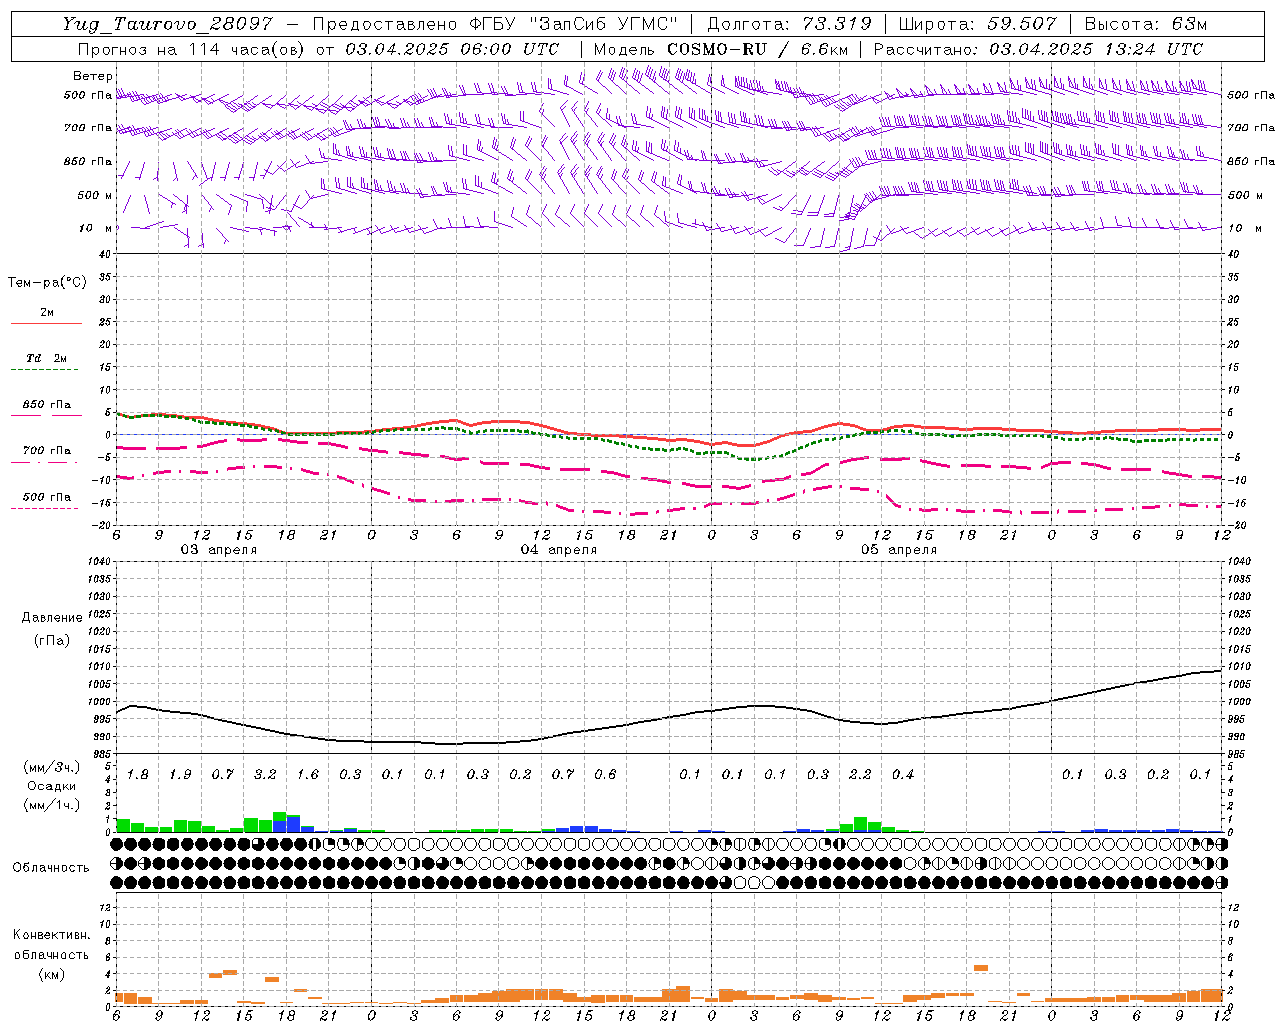The height and width of the screenshot is (1024, 1280).
Task: Click the left 500 м wind level label
Action: [95, 195]
